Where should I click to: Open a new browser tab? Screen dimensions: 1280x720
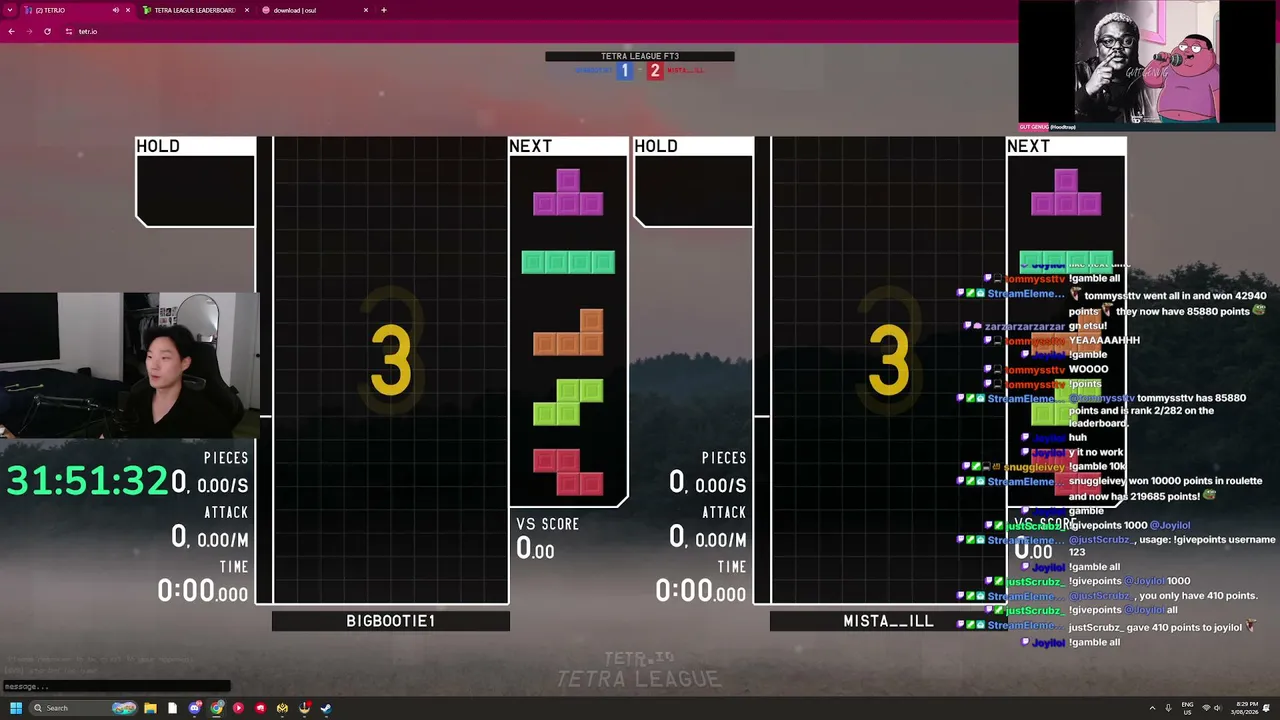coord(384,10)
